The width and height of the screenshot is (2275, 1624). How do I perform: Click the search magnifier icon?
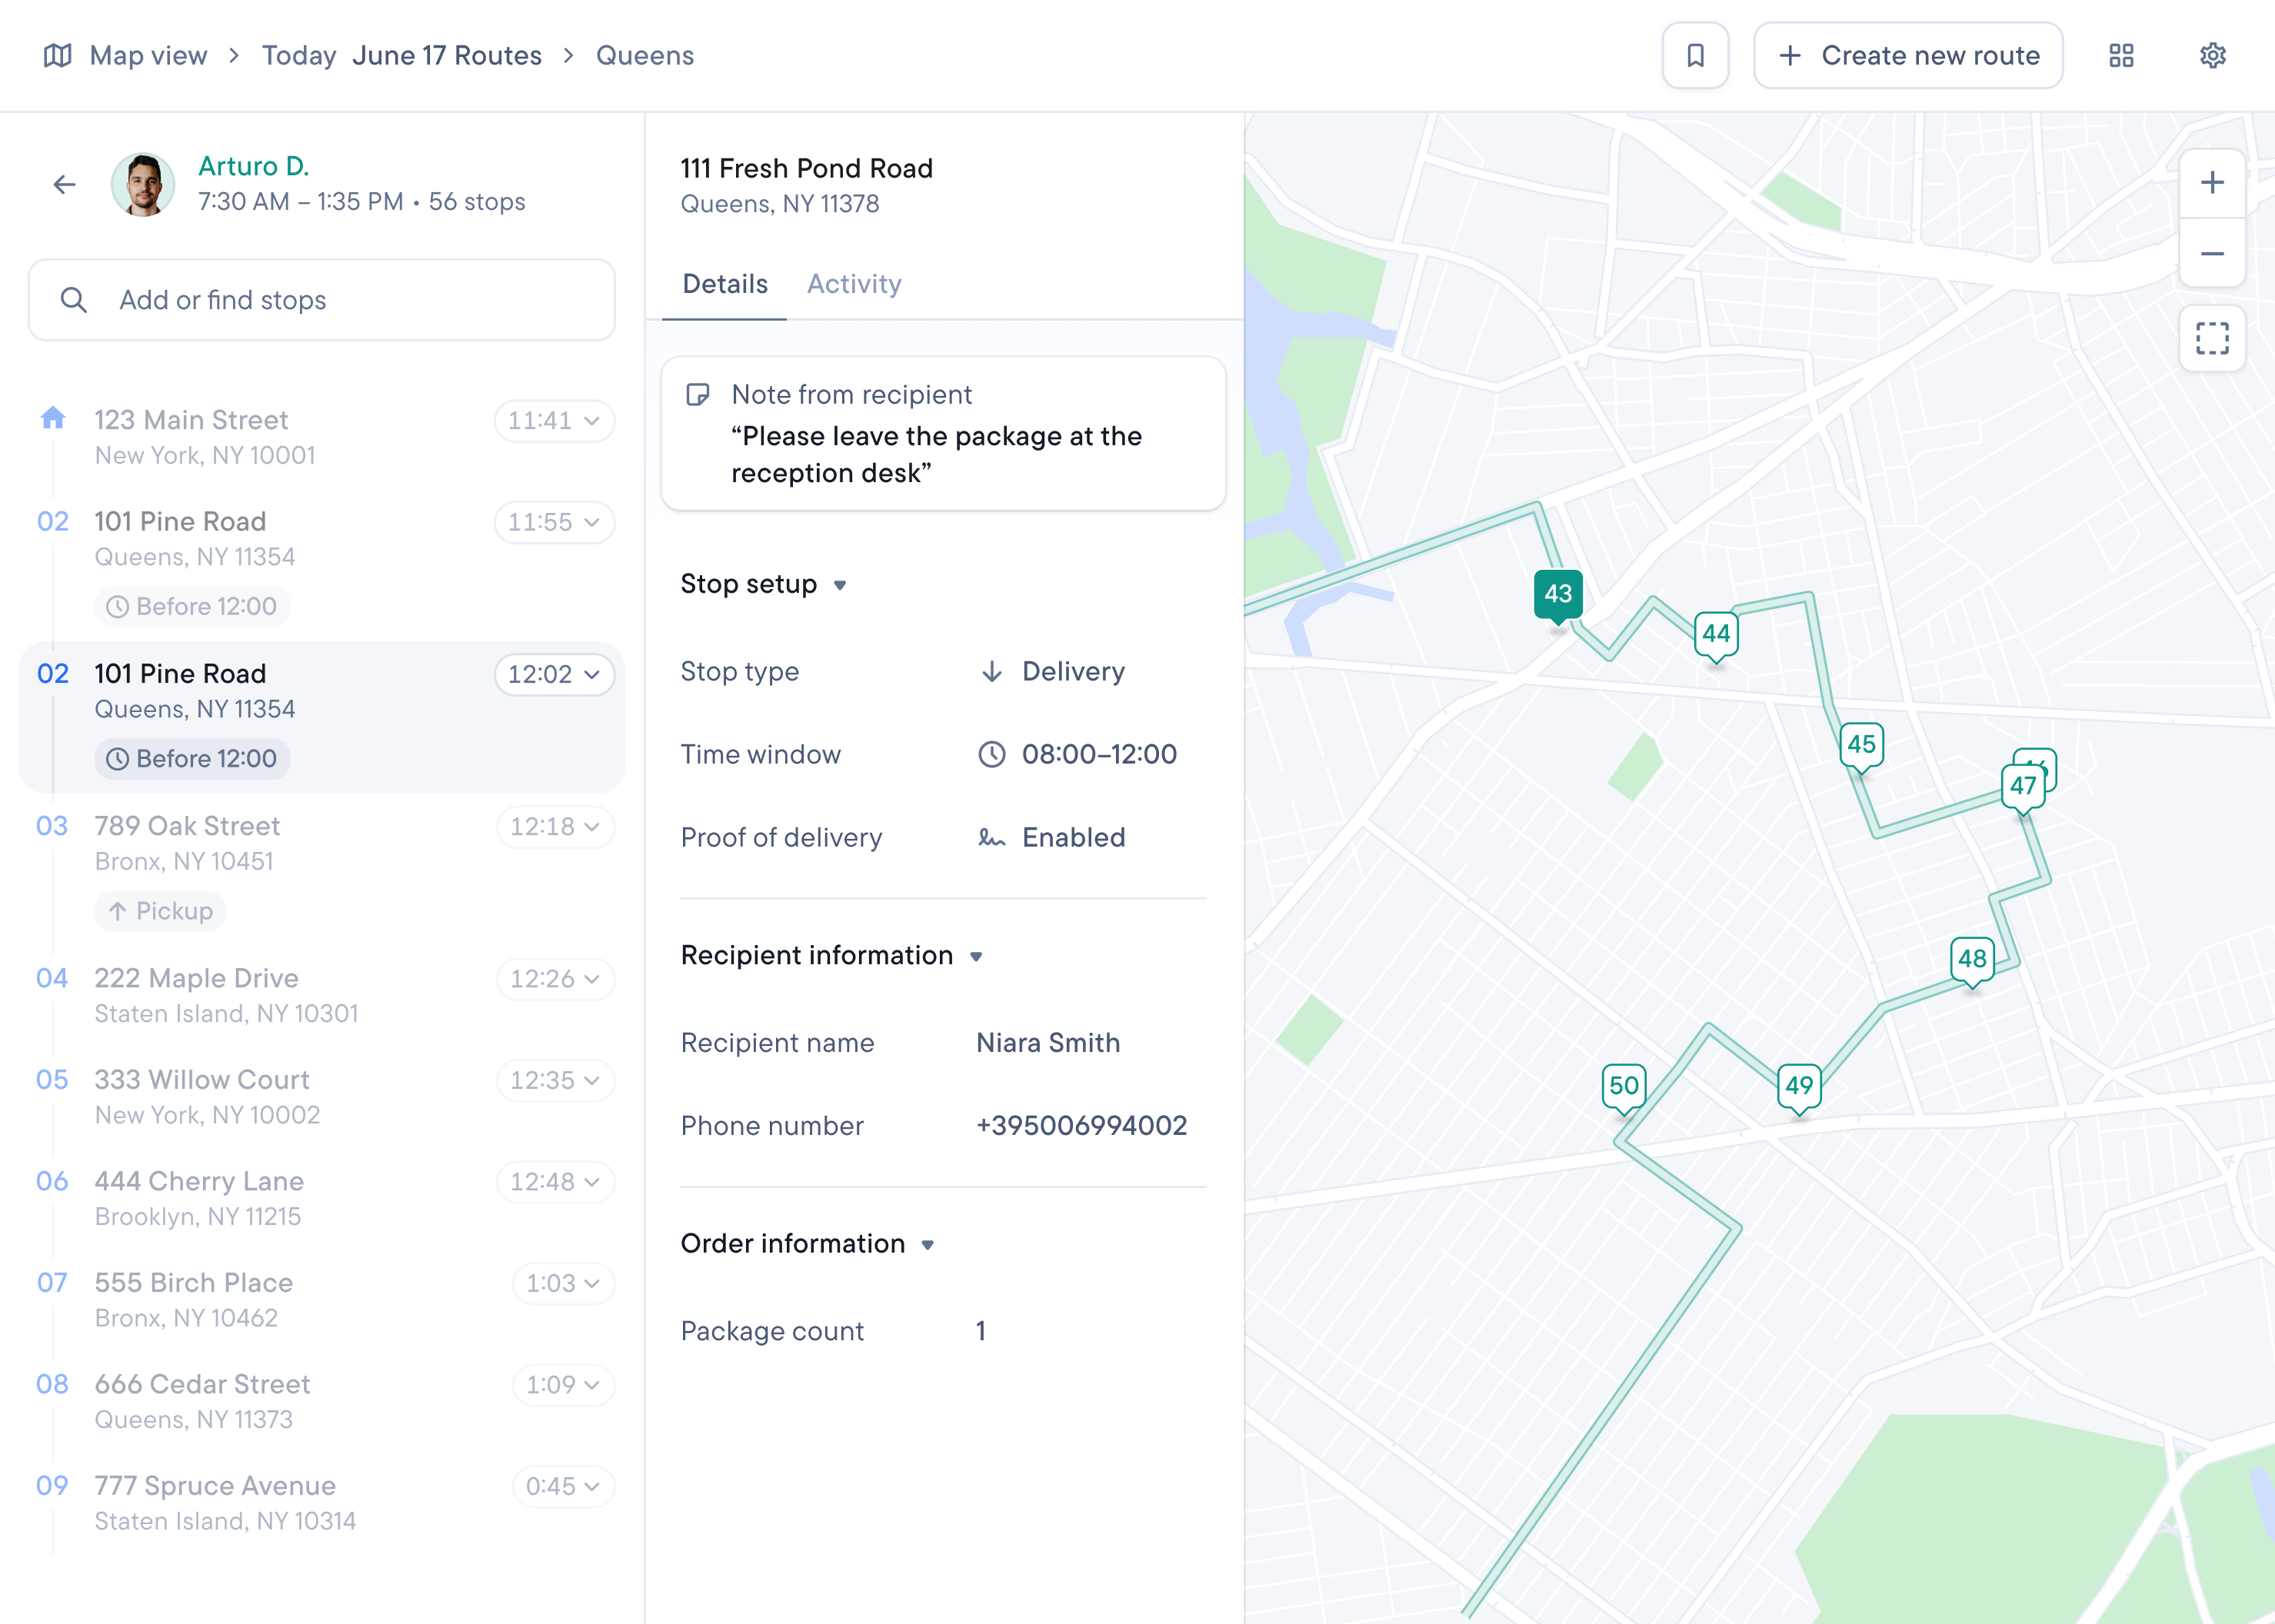(74, 300)
